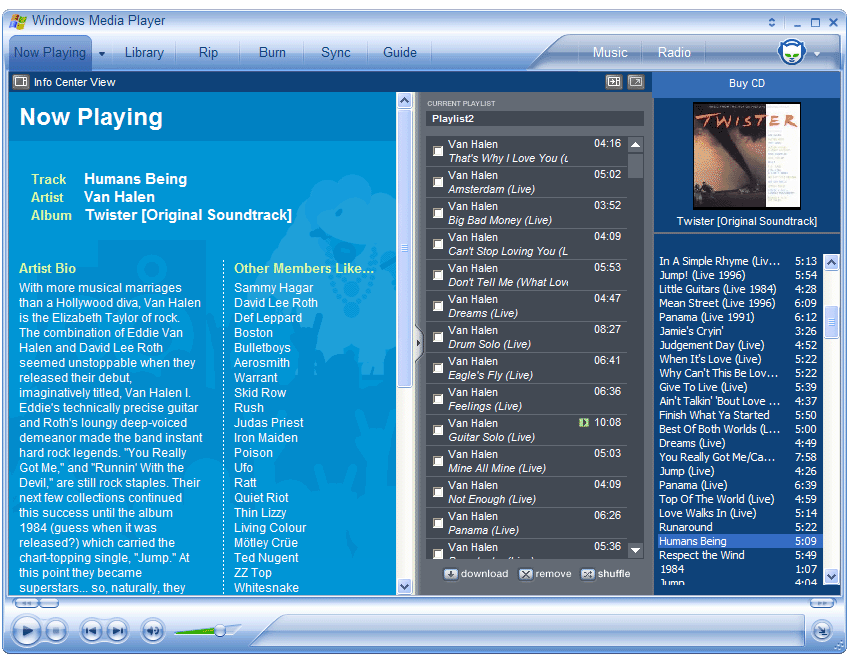853x662 pixels.
Task: Open the Def Leppard artist link
Action: click(x=268, y=318)
